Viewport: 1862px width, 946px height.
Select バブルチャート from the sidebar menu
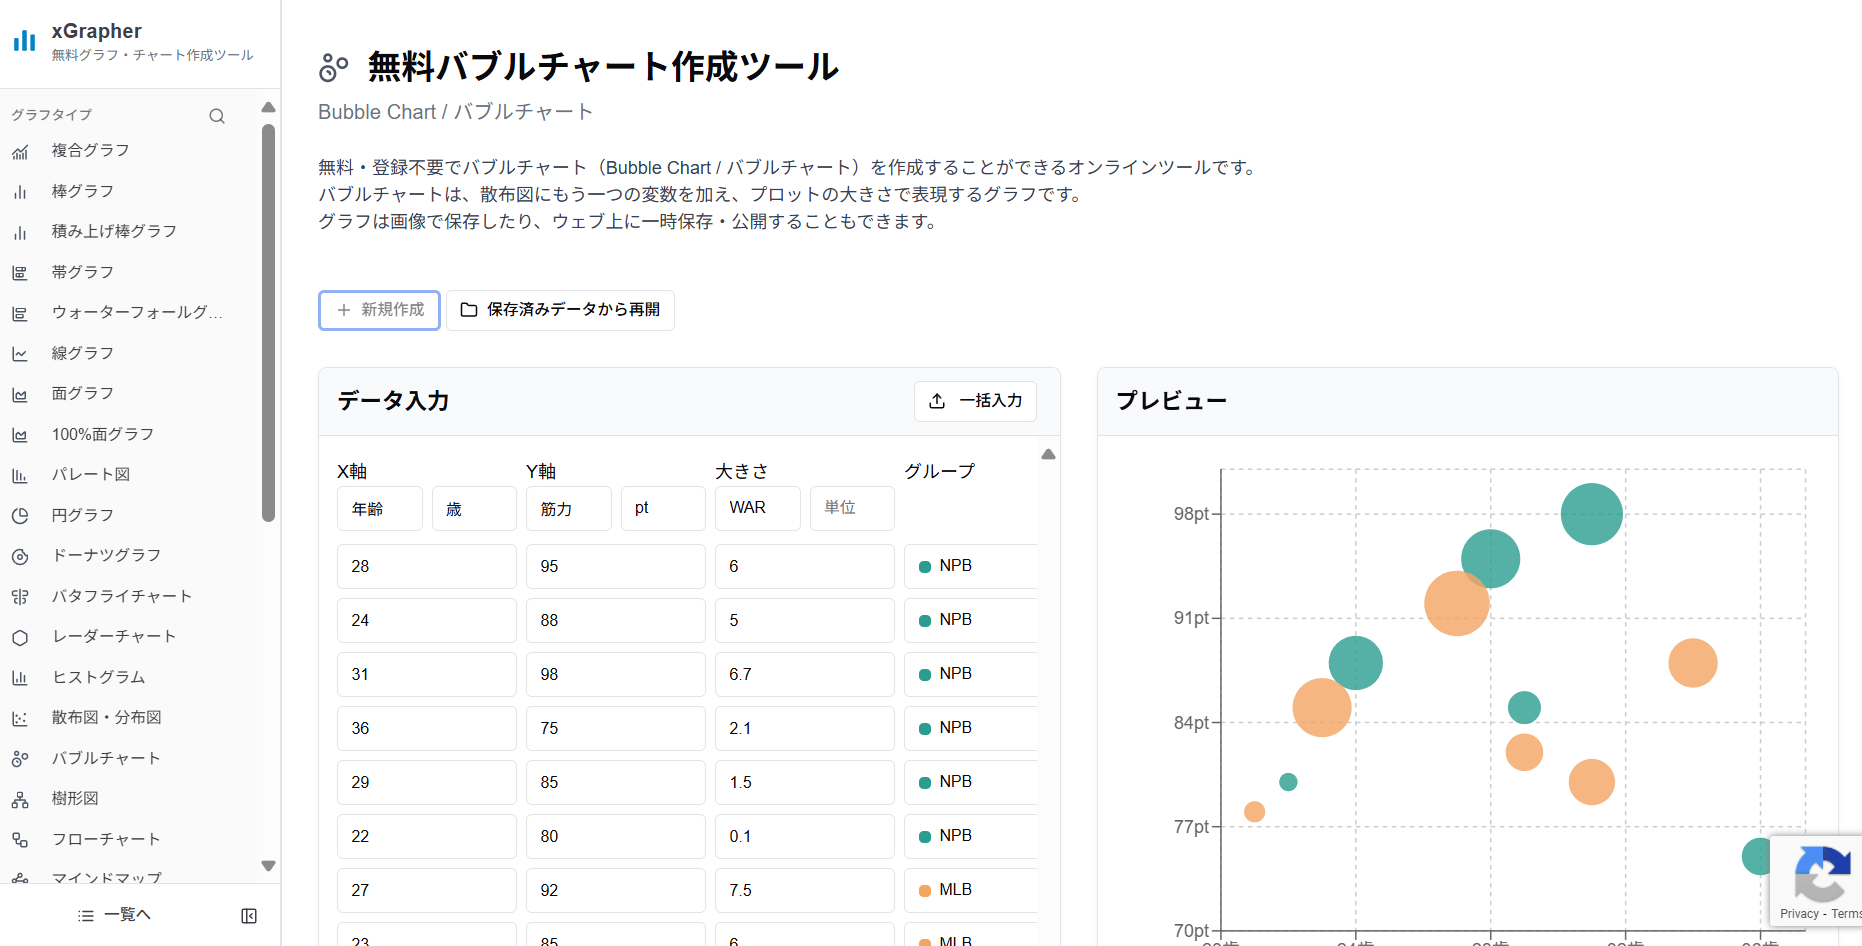(x=21, y=758)
